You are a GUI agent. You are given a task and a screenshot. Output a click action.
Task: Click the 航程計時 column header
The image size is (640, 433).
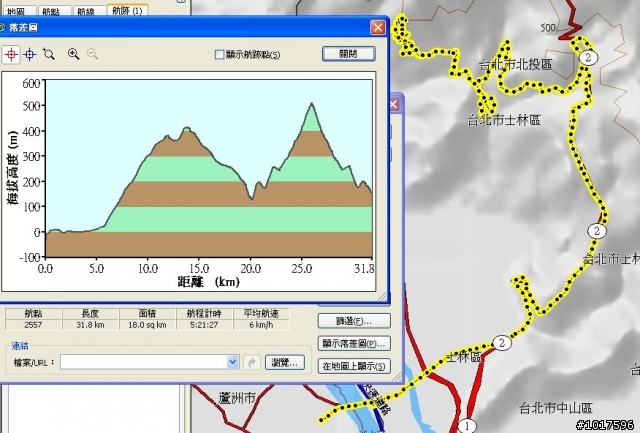click(x=204, y=313)
